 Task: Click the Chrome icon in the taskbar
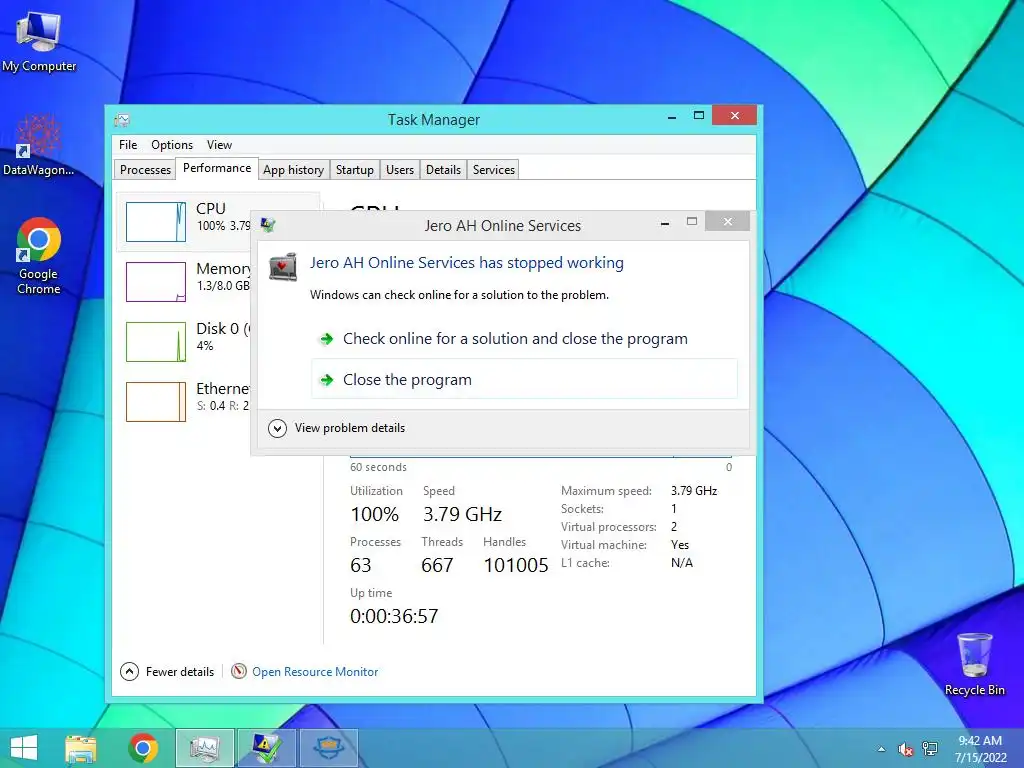143,748
